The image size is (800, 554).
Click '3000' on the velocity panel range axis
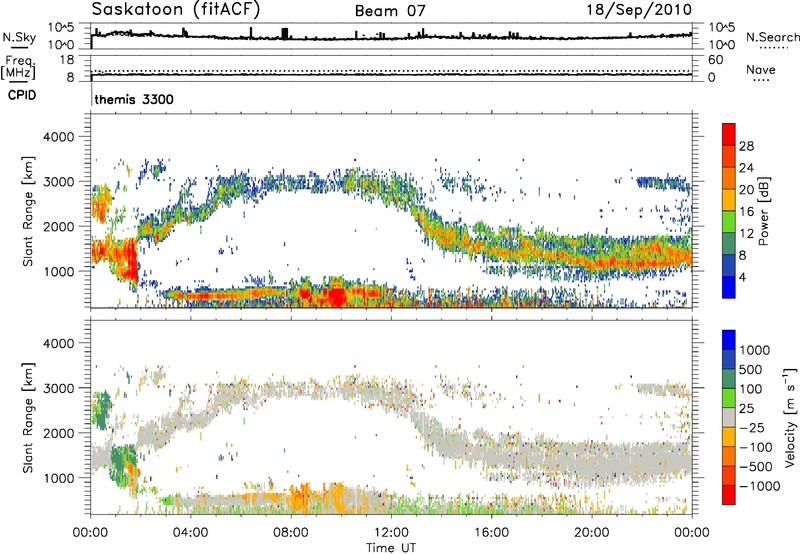point(58,388)
